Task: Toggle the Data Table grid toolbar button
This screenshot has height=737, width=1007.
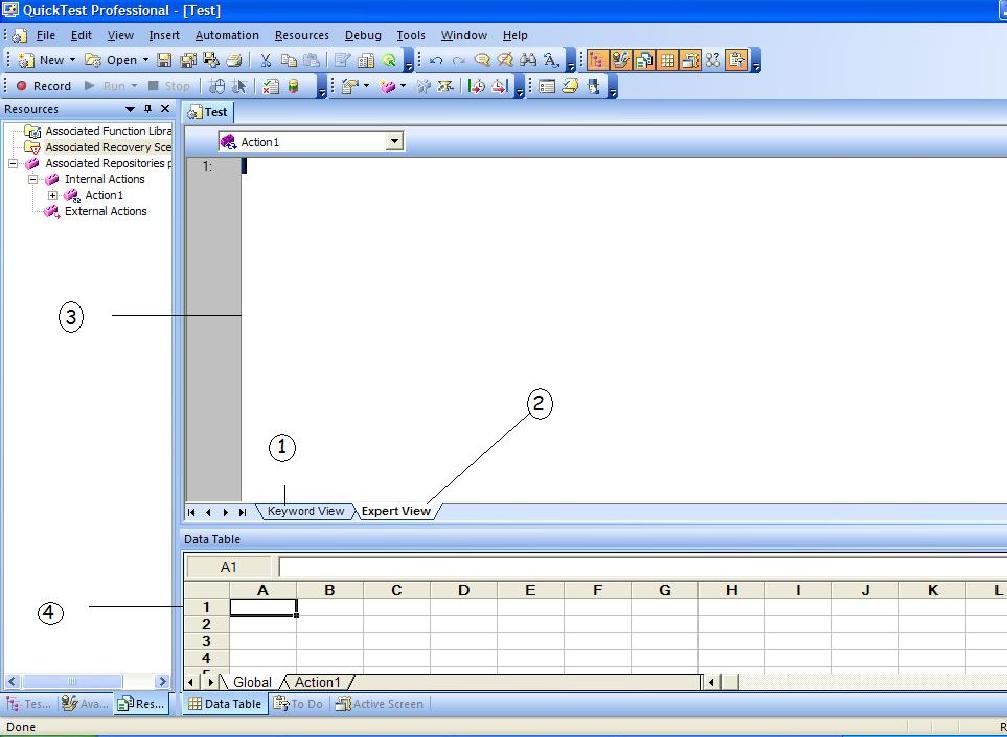Action: (667, 60)
